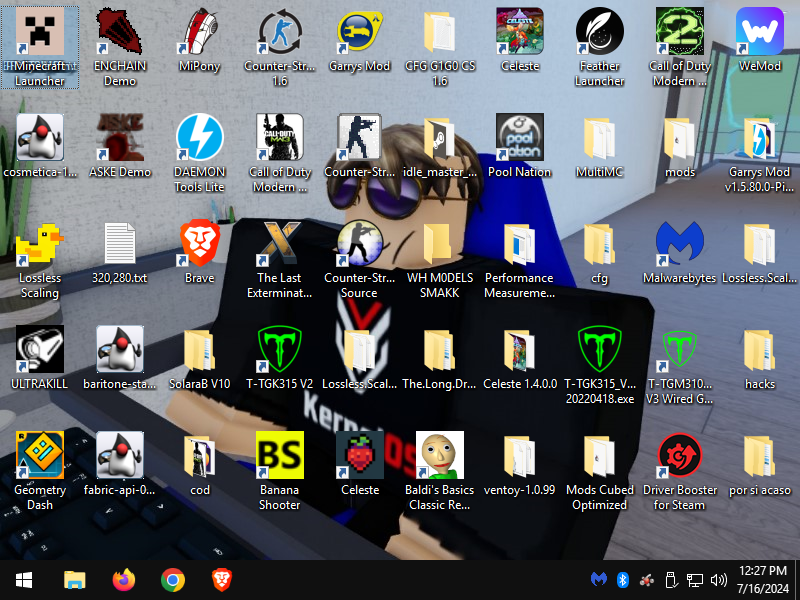
Task: Open the Malwarebytes tray icon
Action: (x=599, y=580)
